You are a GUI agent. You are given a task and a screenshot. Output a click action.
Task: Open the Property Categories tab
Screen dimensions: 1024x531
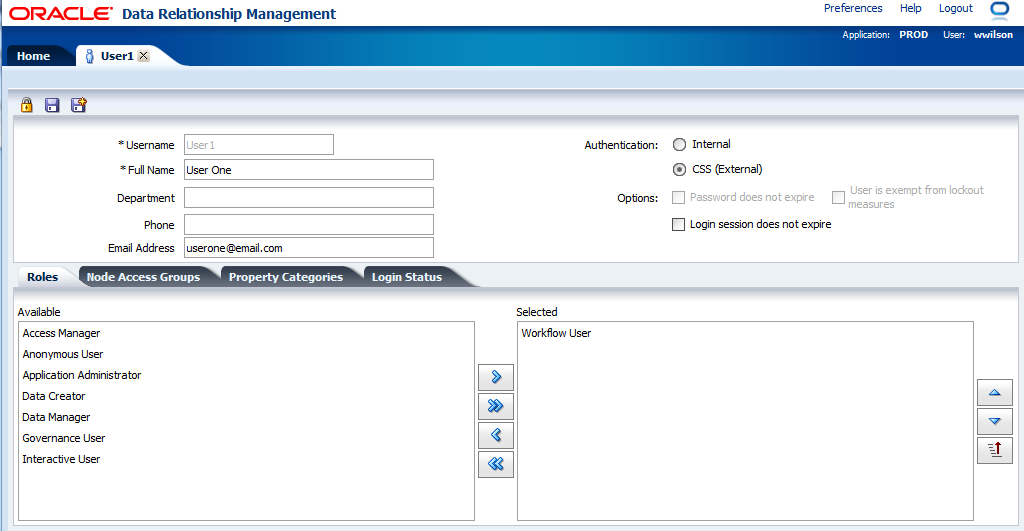click(x=285, y=277)
